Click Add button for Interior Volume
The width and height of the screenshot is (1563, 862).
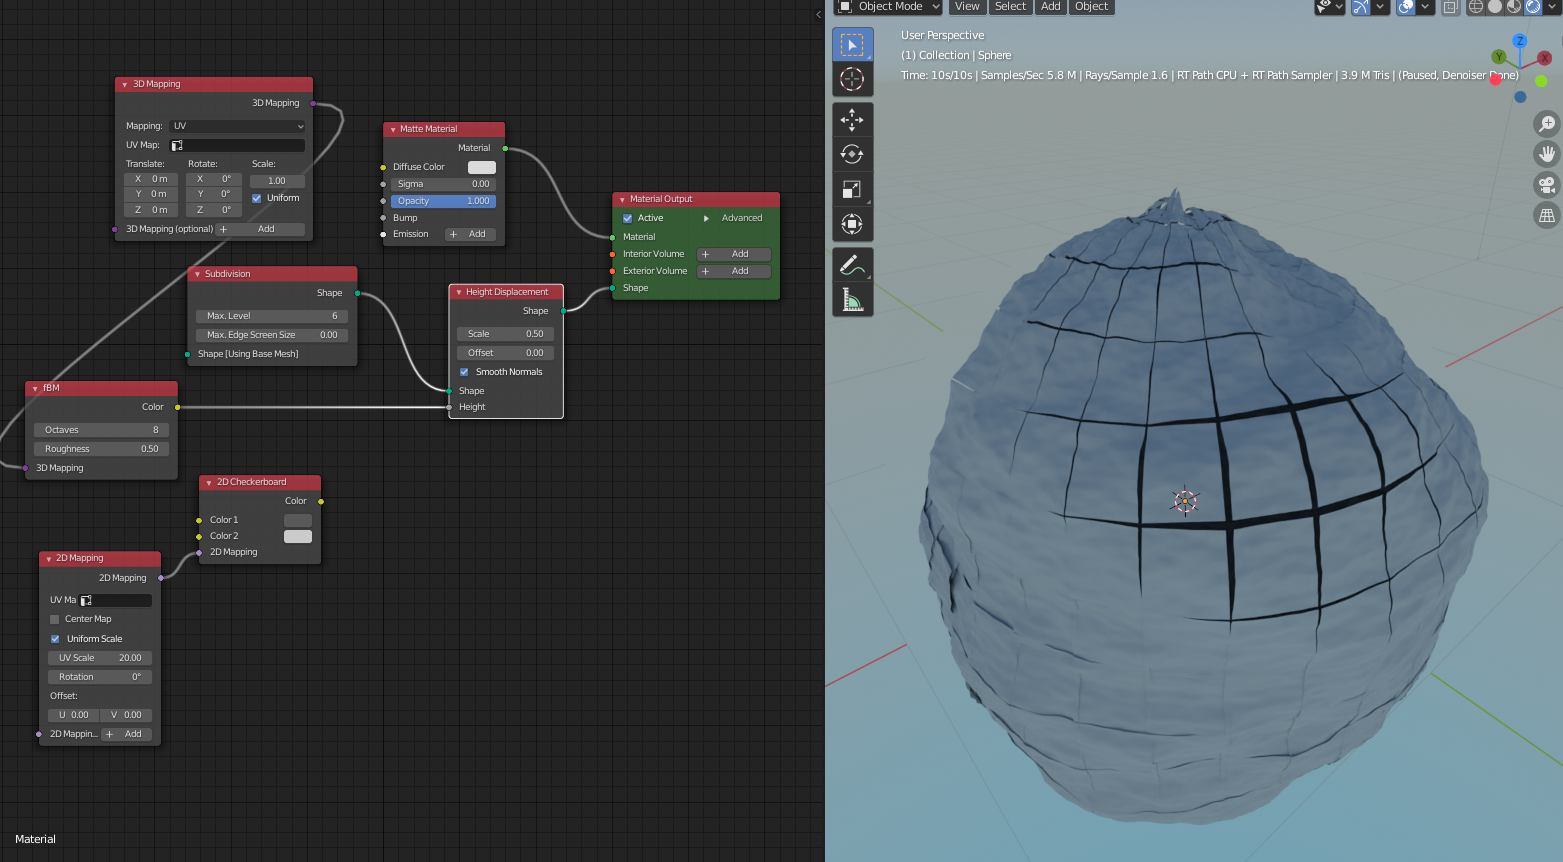coord(733,254)
